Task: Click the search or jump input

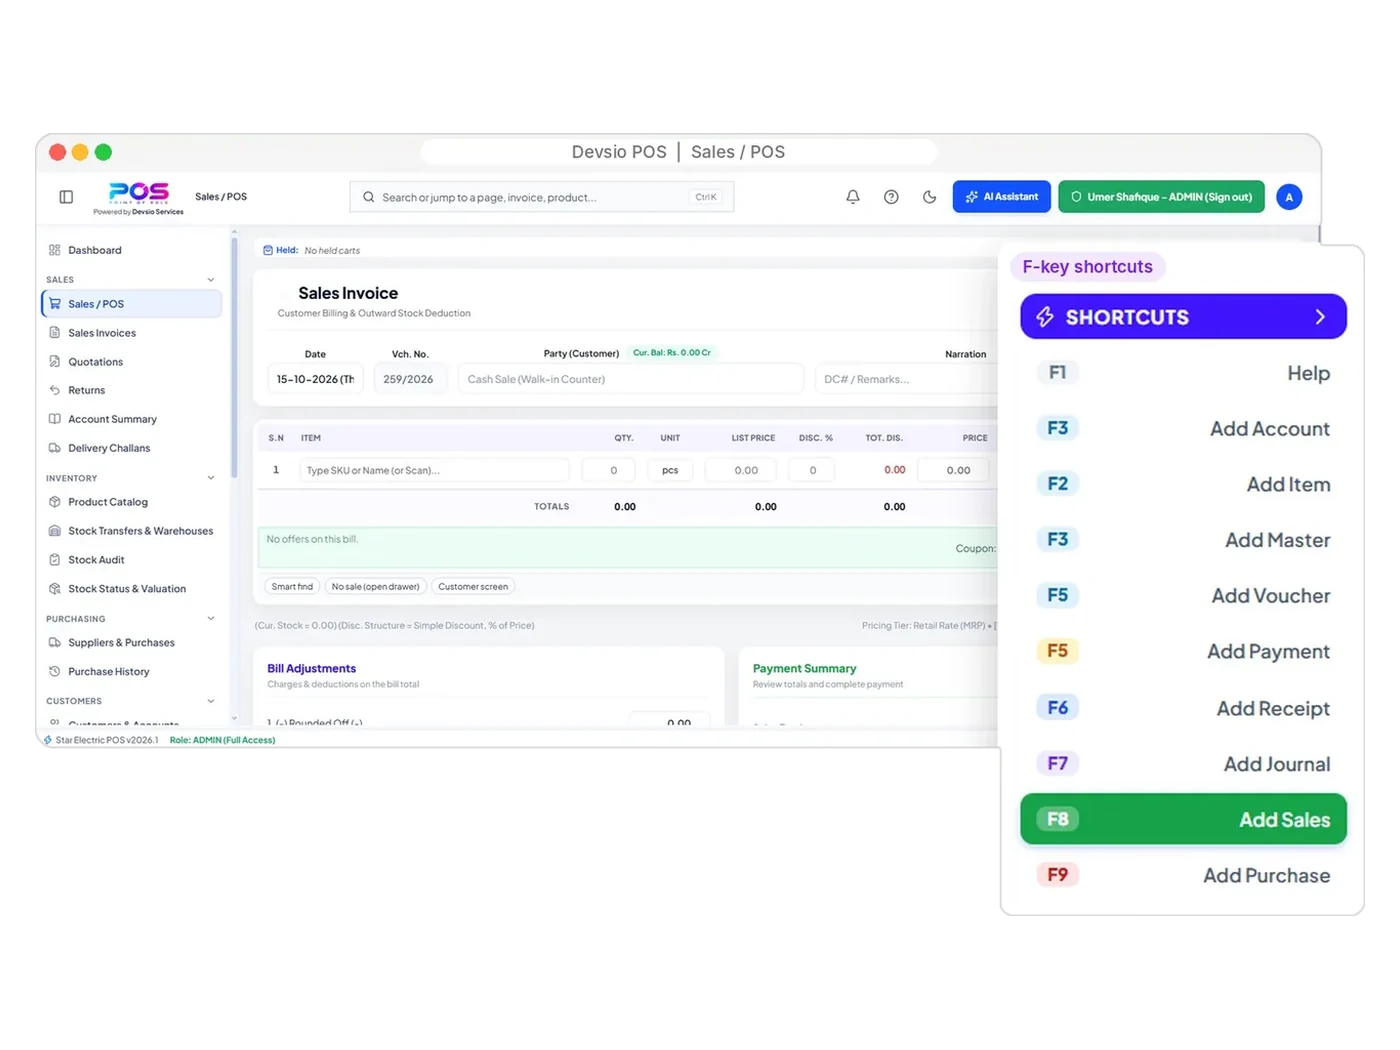Action: [x=541, y=197]
